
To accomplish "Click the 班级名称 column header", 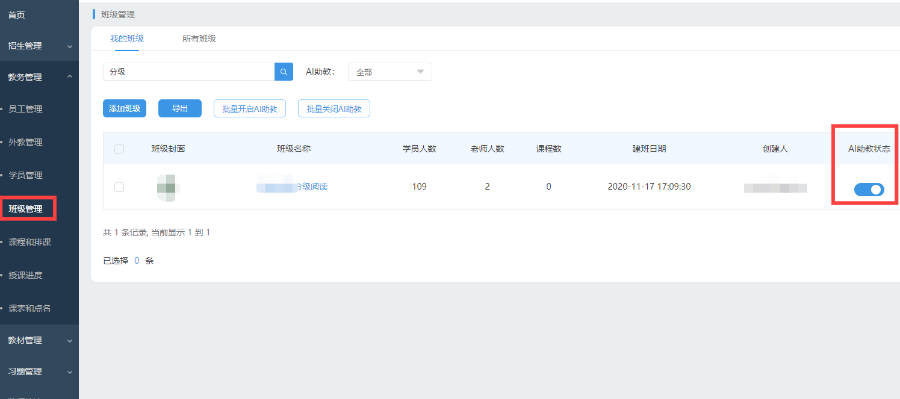I will (x=294, y=149).
